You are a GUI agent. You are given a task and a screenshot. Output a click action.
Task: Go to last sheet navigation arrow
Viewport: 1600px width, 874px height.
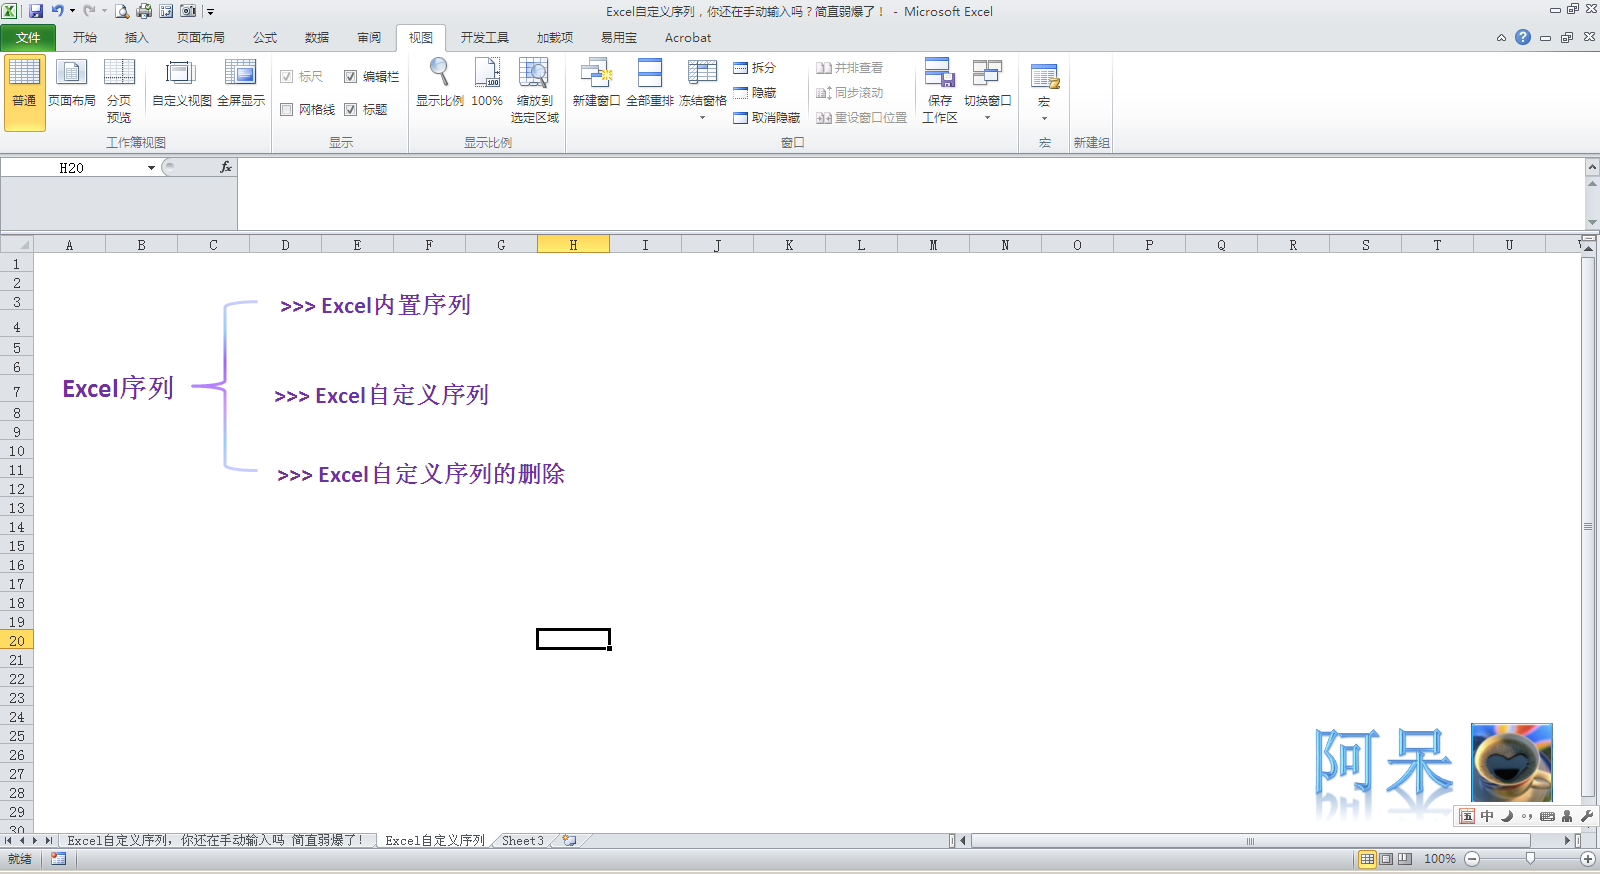click(48, 841)
